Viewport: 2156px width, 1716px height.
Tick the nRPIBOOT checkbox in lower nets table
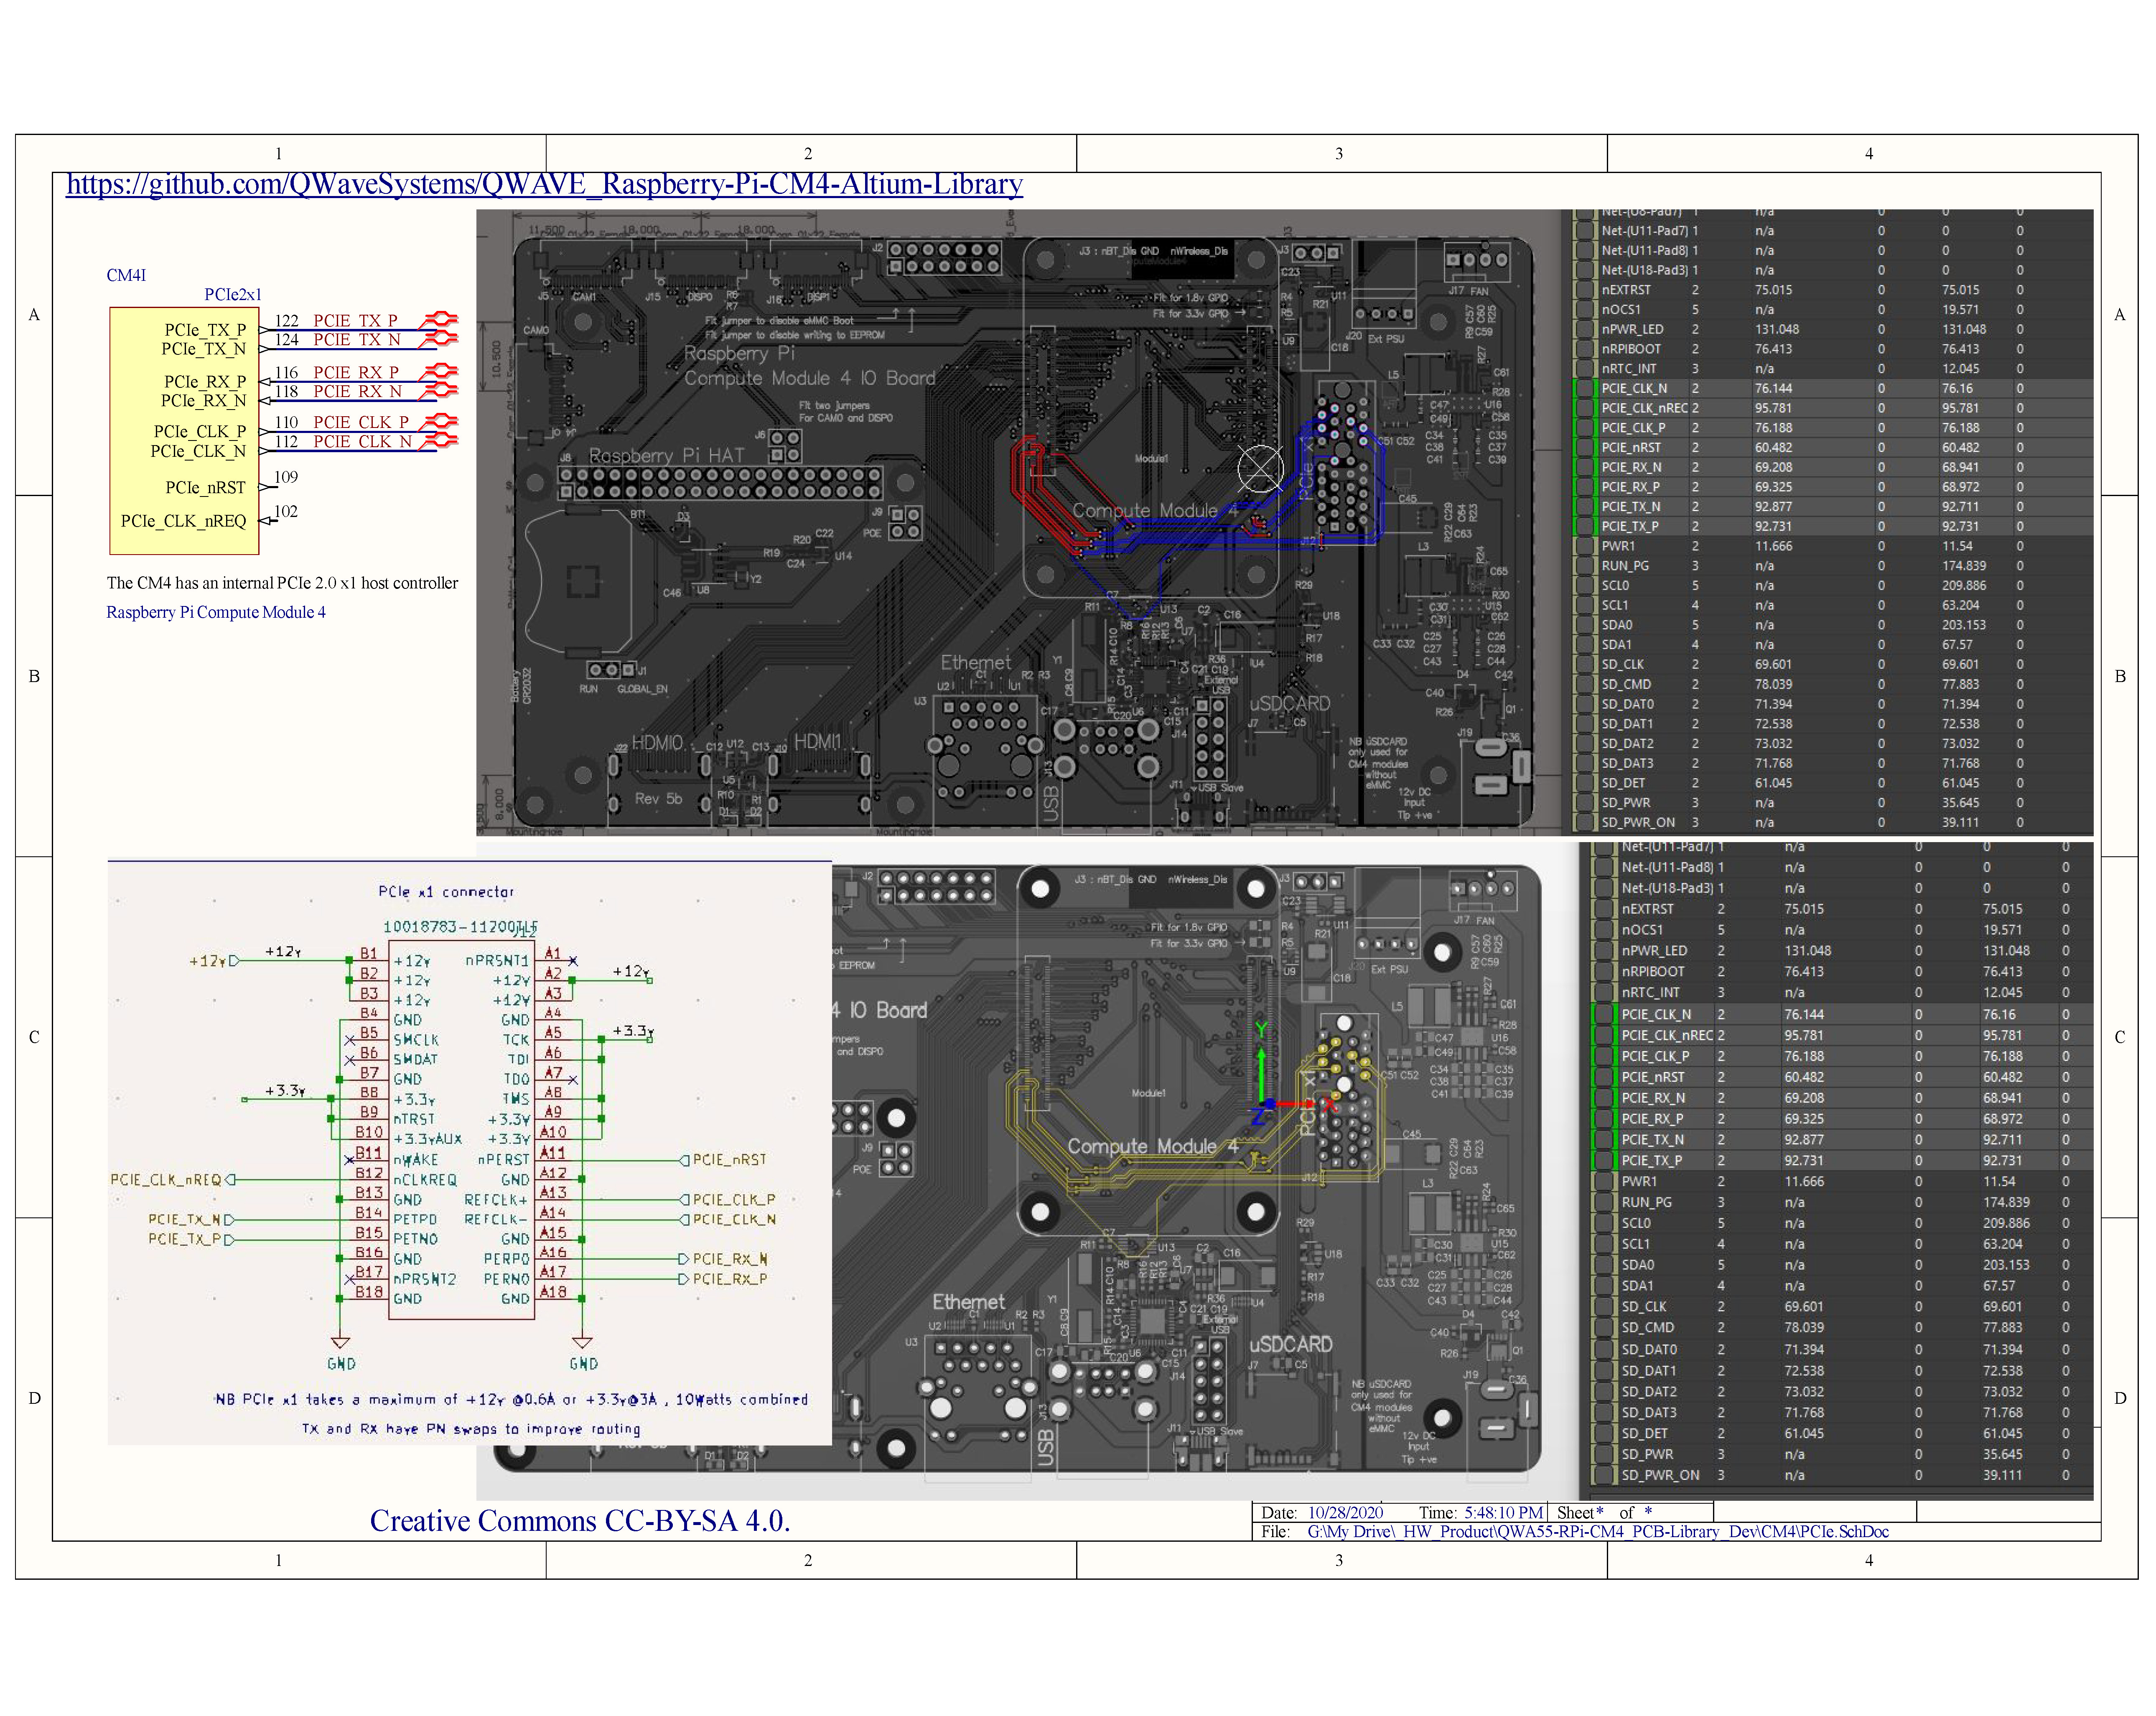(1604, 972)
